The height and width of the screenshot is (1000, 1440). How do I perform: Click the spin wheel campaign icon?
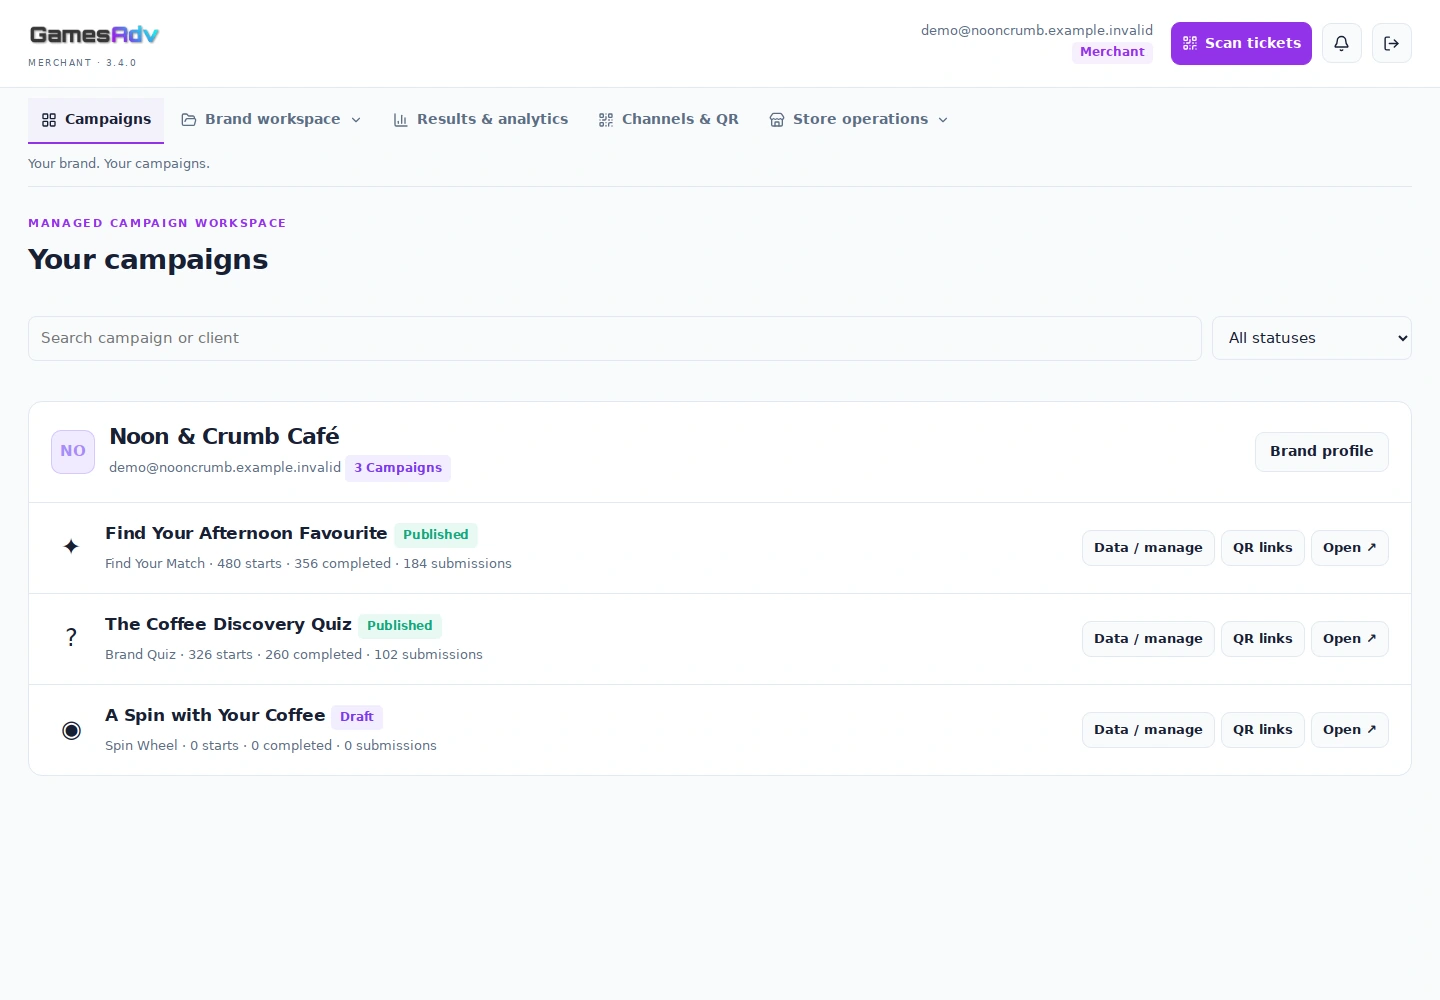[x=71, y=730]
